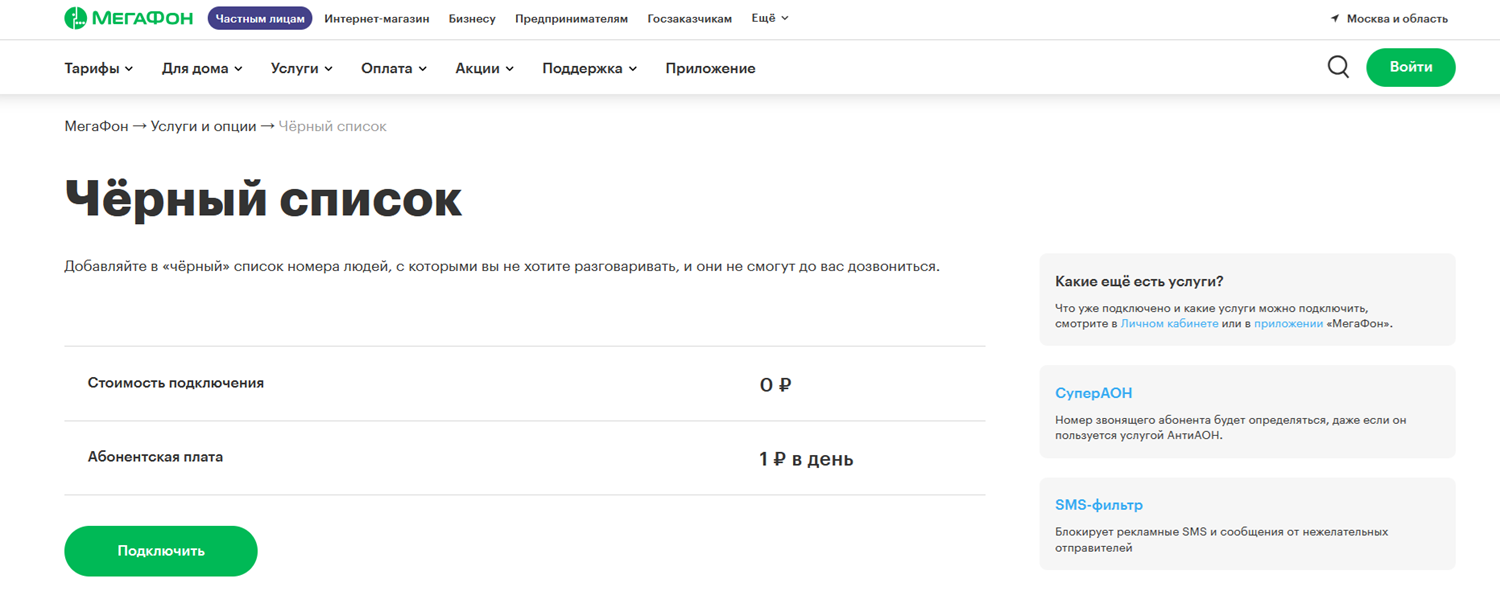Viewport: 1500px width, 595px height.
Task: Expand the Для дома dropdown
Action: (202, 68)
